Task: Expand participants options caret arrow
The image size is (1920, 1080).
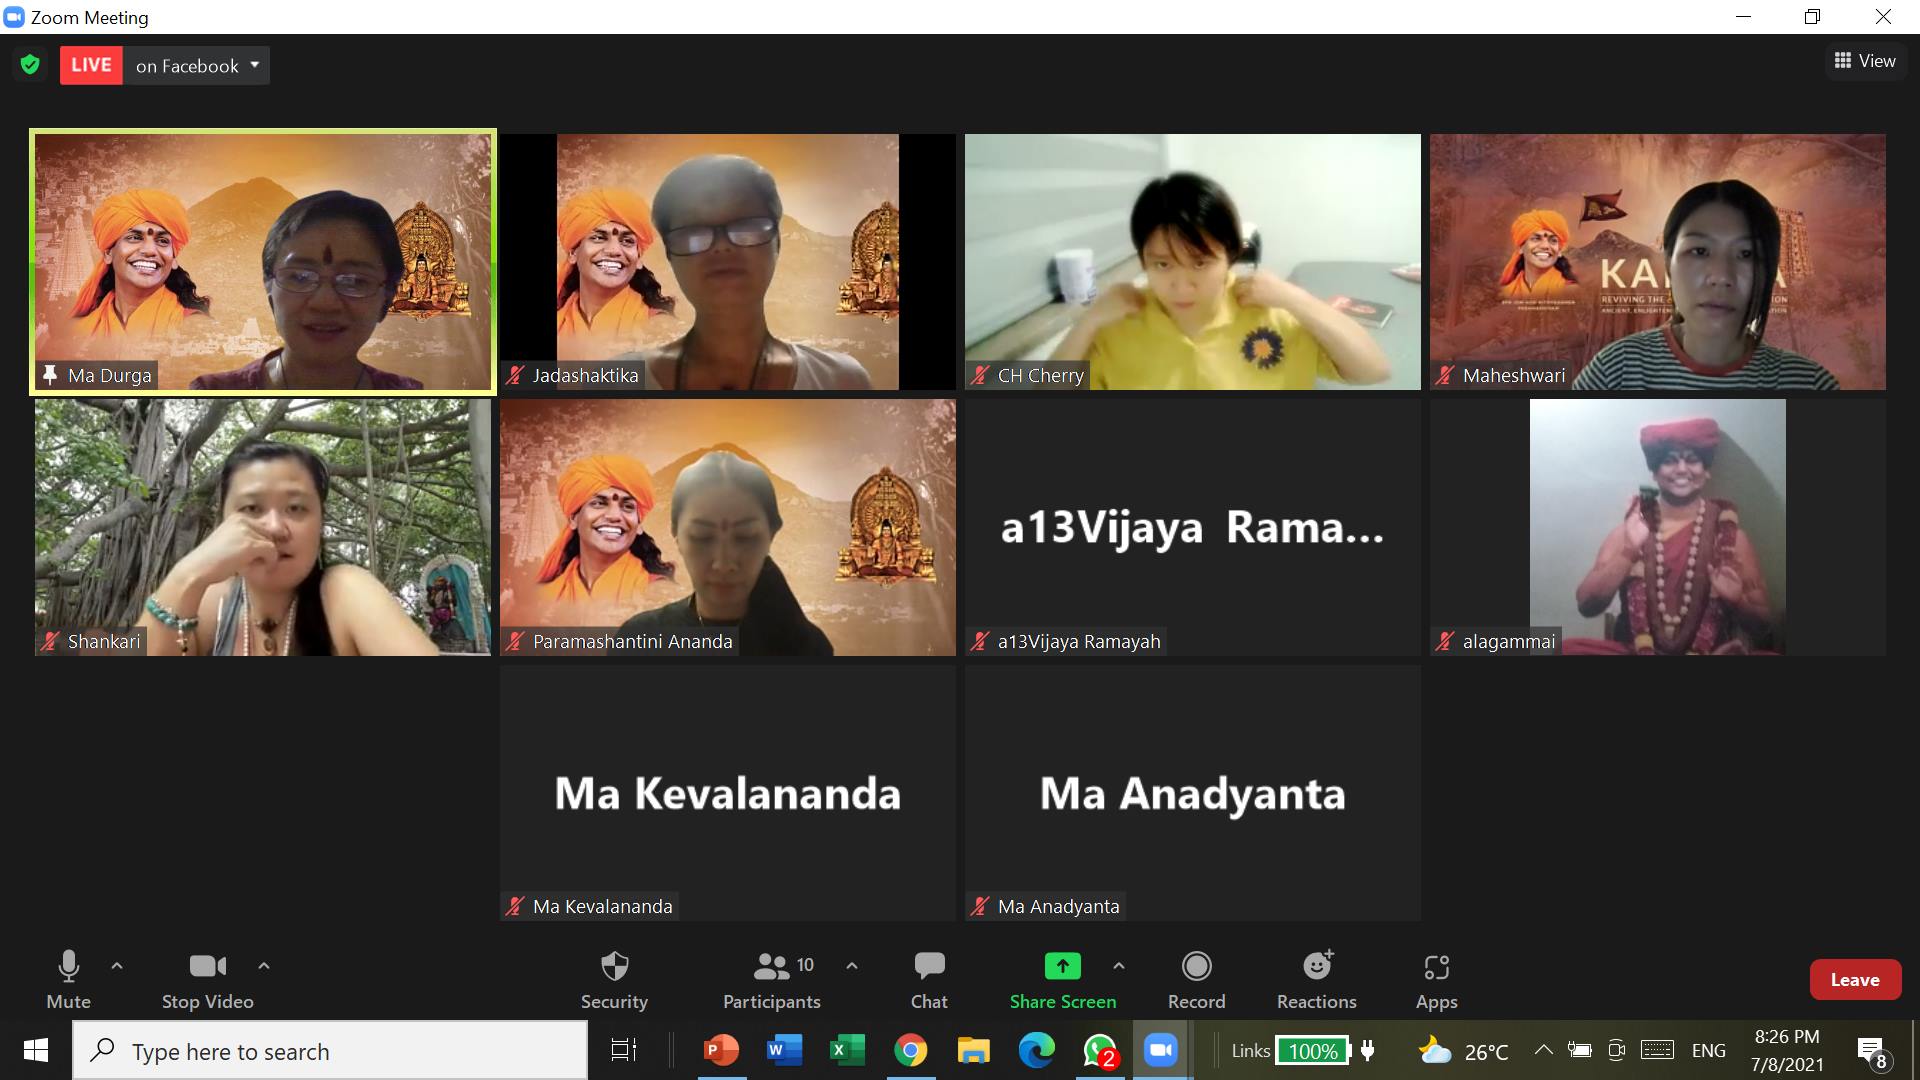Action: pyautogui.click(x=852, y=966)
